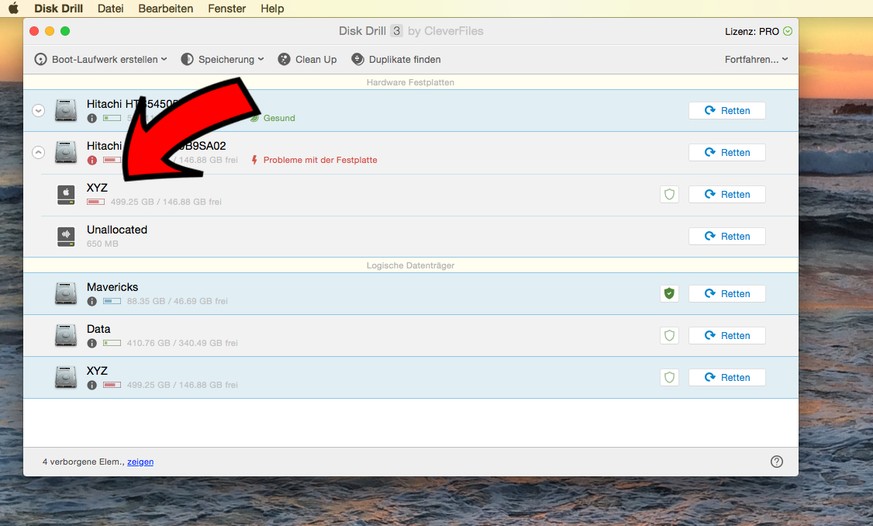Click Retten for Data volume

727,336
